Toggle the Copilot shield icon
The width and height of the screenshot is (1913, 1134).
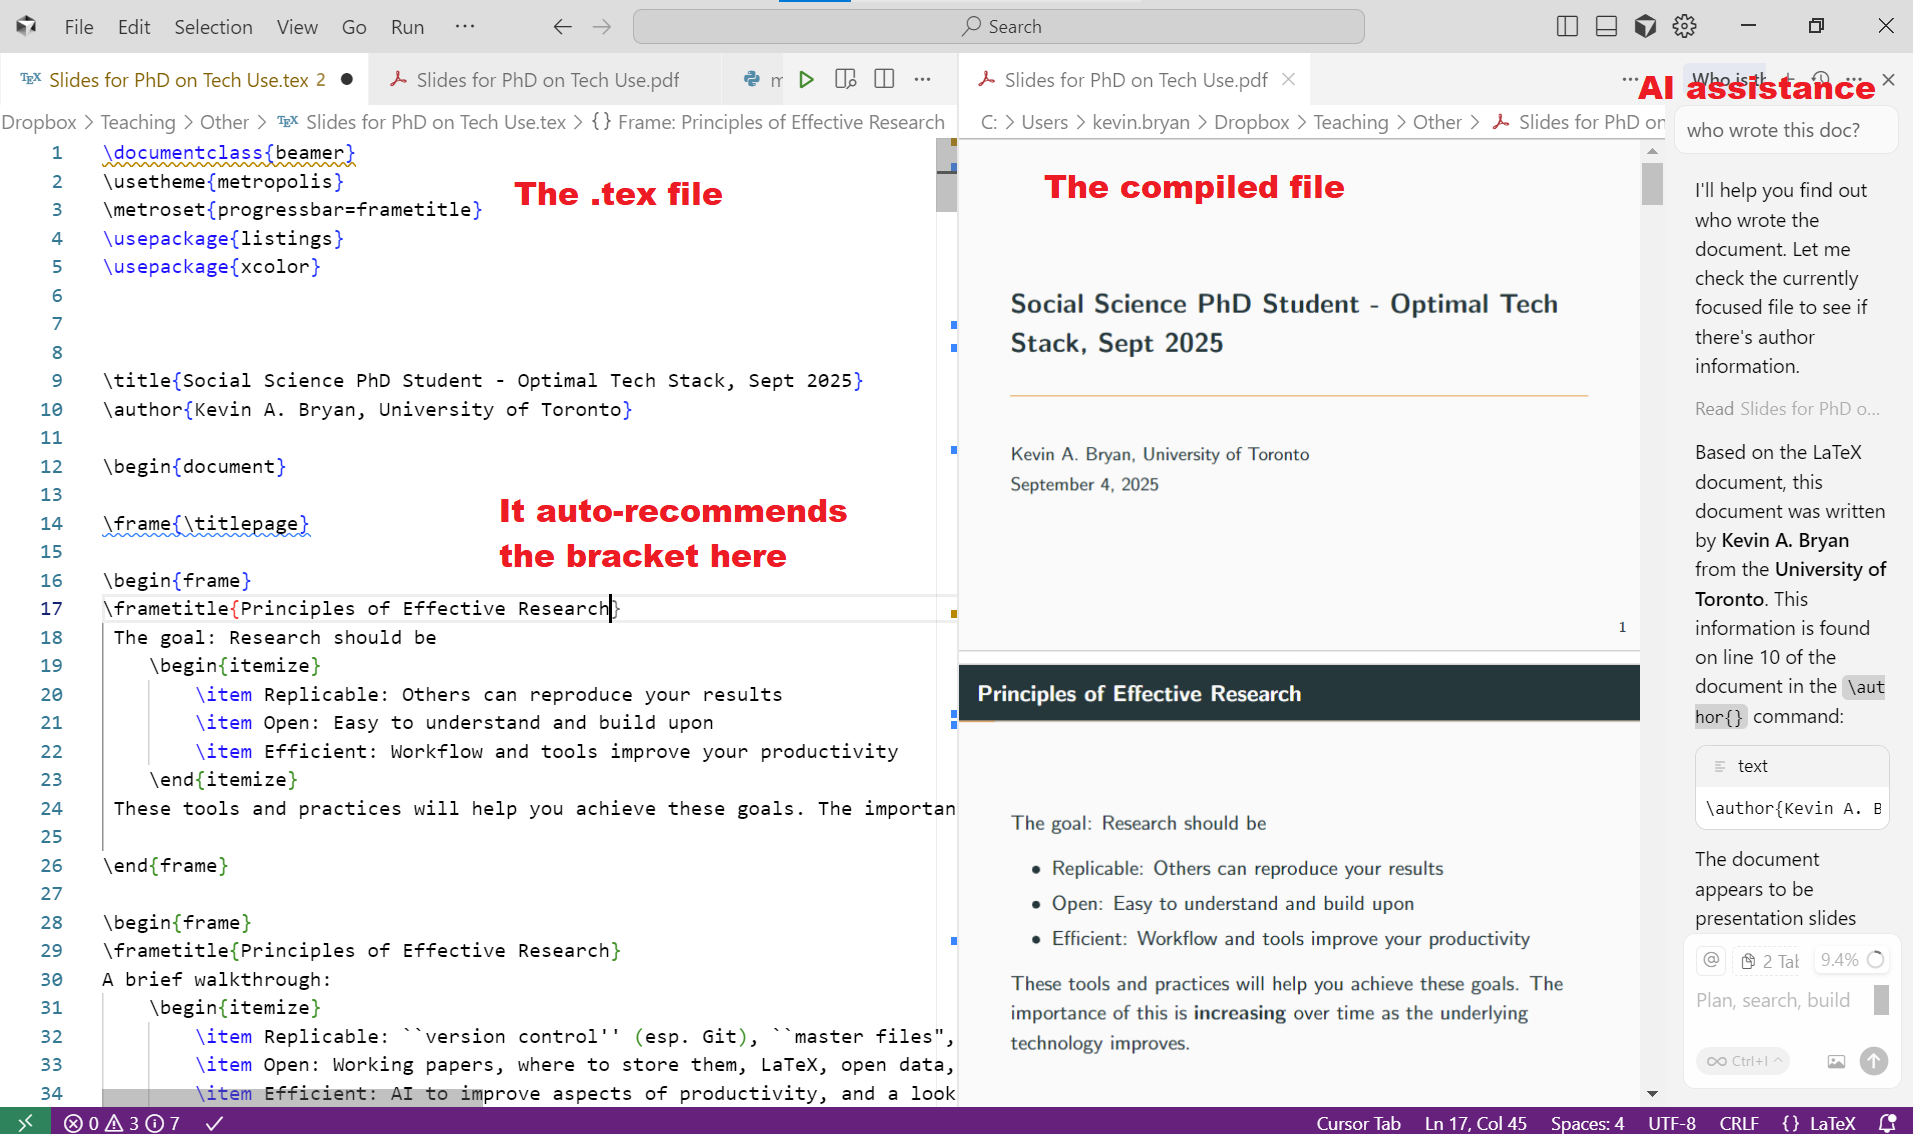1645,26
